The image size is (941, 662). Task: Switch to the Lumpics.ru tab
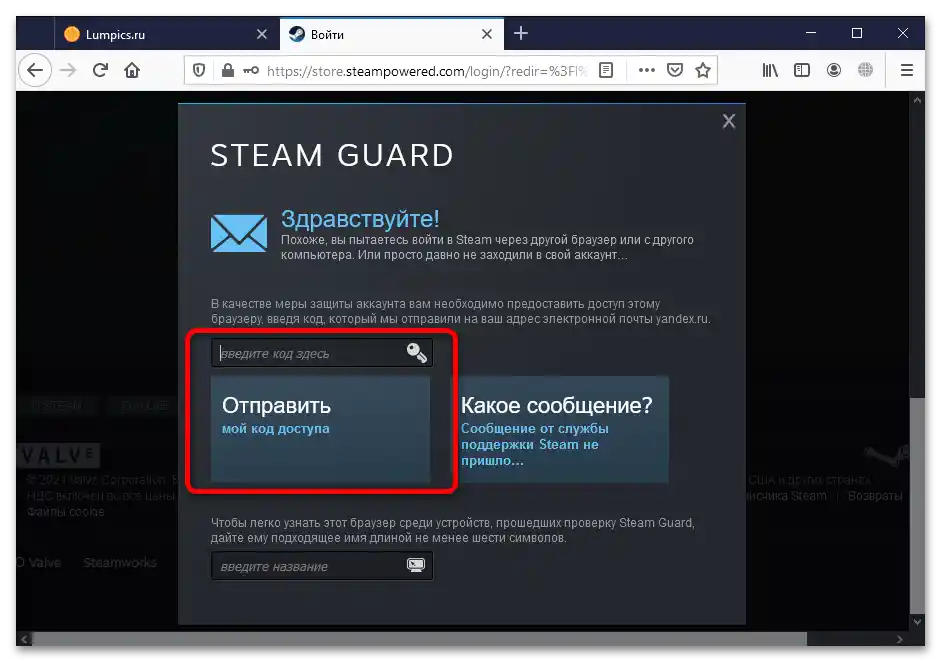(167, 34)
